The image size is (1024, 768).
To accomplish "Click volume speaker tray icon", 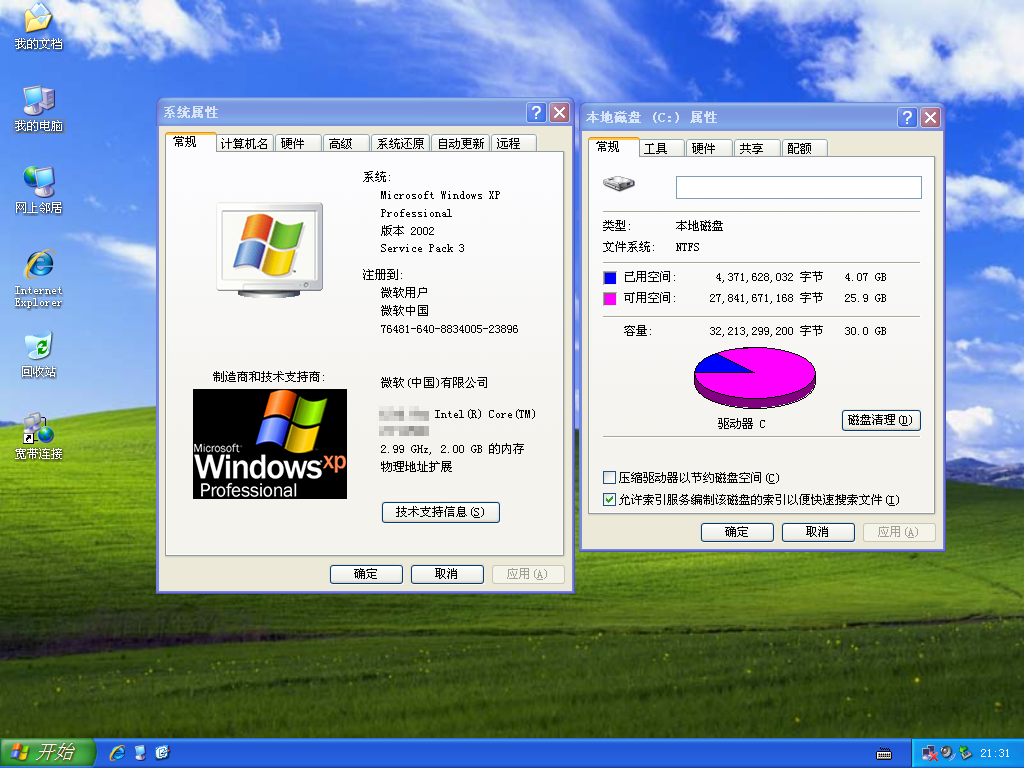I will 947,754.
